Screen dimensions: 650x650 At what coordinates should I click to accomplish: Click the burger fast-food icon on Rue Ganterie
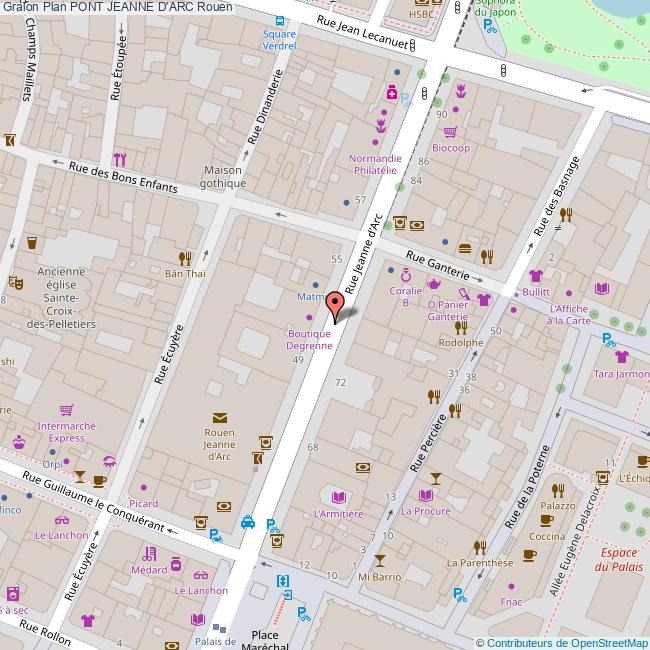tap(464, 249)
